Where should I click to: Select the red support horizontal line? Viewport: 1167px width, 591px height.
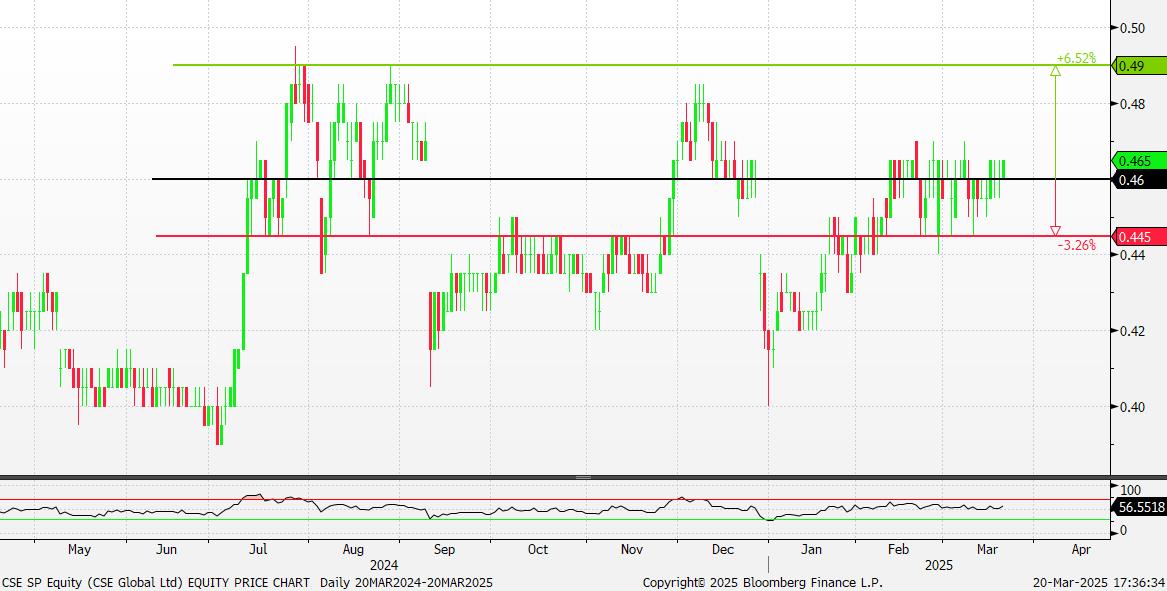[x=600, y=236]
